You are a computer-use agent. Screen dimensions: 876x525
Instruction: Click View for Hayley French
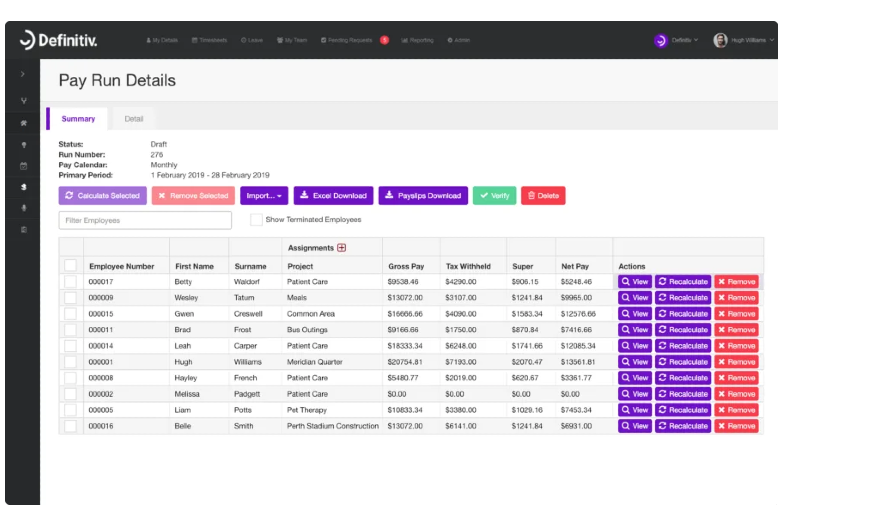635,378
